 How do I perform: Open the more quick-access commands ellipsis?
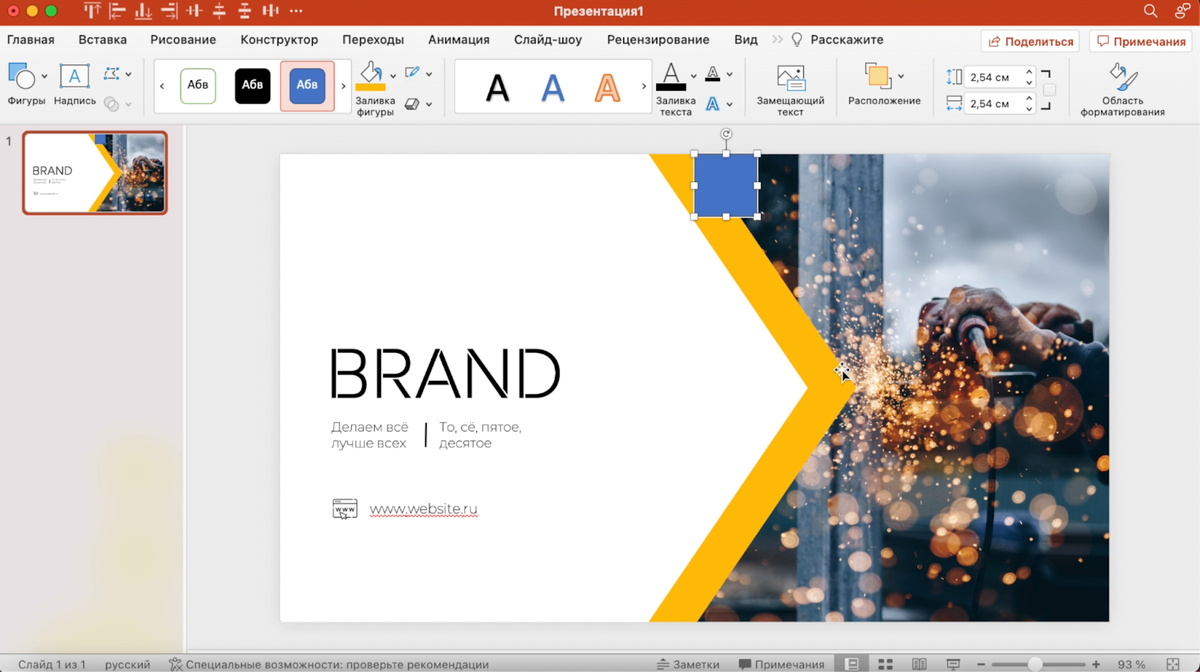pyautogui.click(x=296, y=11)
